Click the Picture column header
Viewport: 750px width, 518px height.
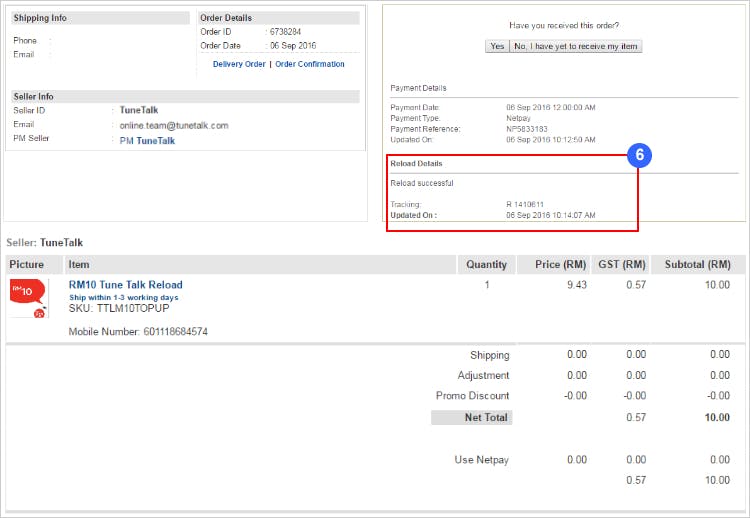point(34,265)
